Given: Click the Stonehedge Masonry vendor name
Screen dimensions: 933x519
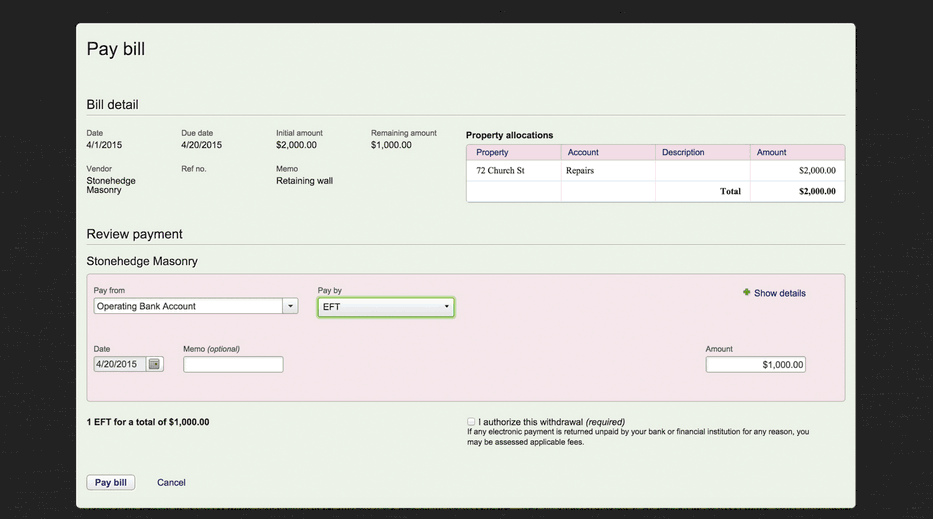Looking at the screenshot, I should (111, 185).
